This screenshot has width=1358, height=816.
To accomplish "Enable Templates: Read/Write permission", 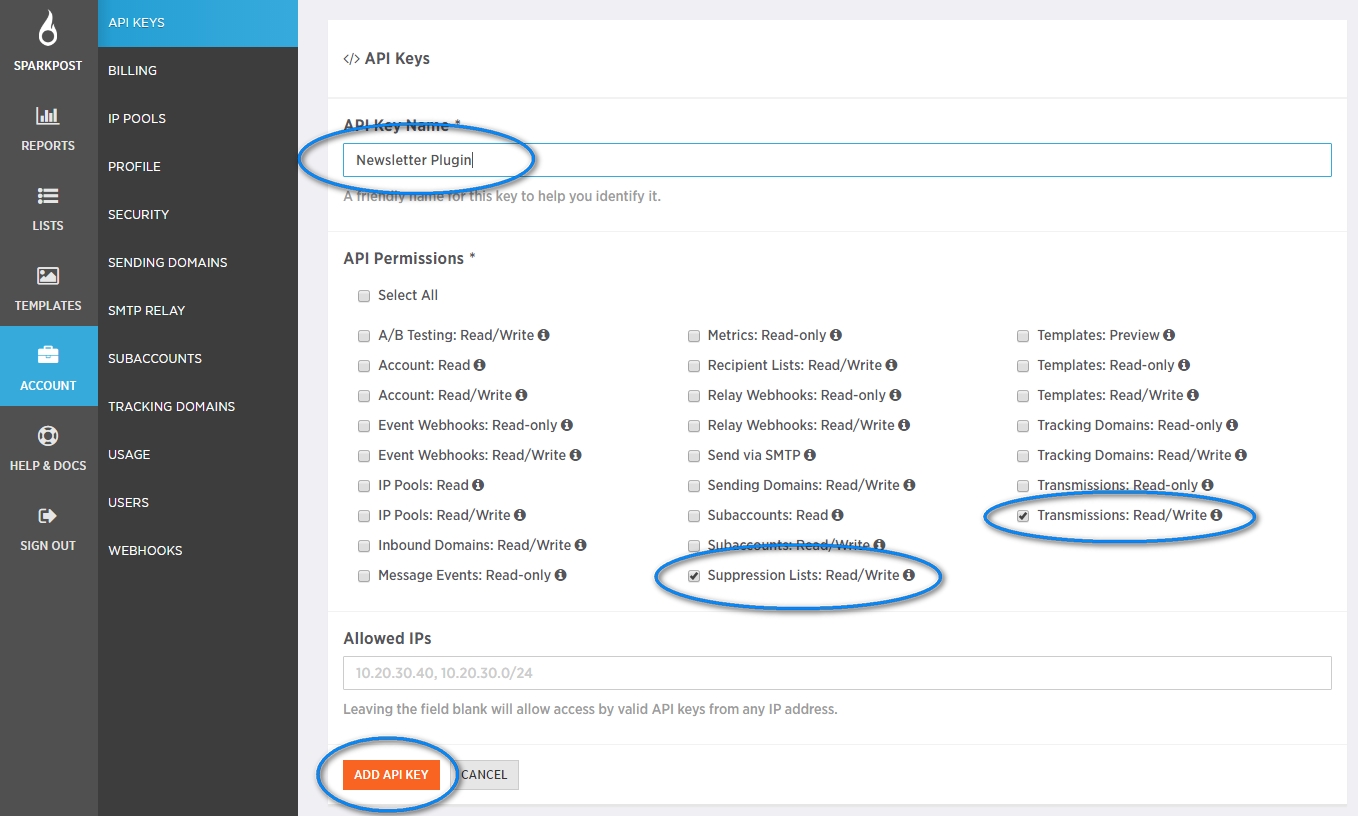I will 1023,396.
